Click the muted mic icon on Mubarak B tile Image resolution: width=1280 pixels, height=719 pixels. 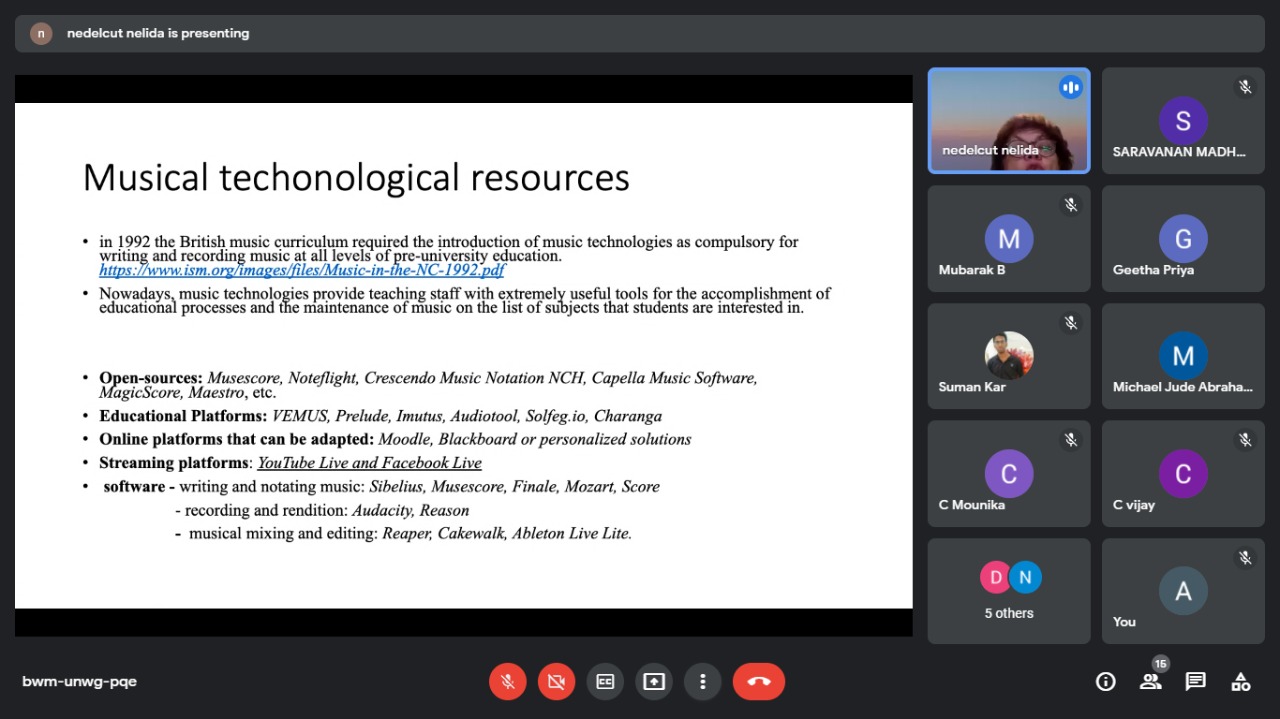(1071, 205)
